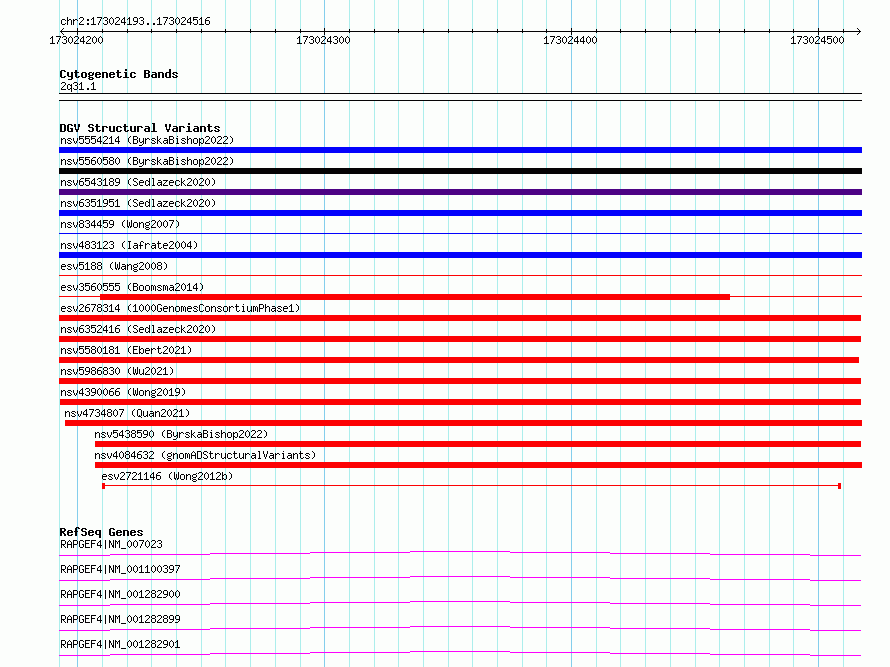
Task: Select nsv5580181 (Ebert2021) variant label
Action: (x=126, y=350)
